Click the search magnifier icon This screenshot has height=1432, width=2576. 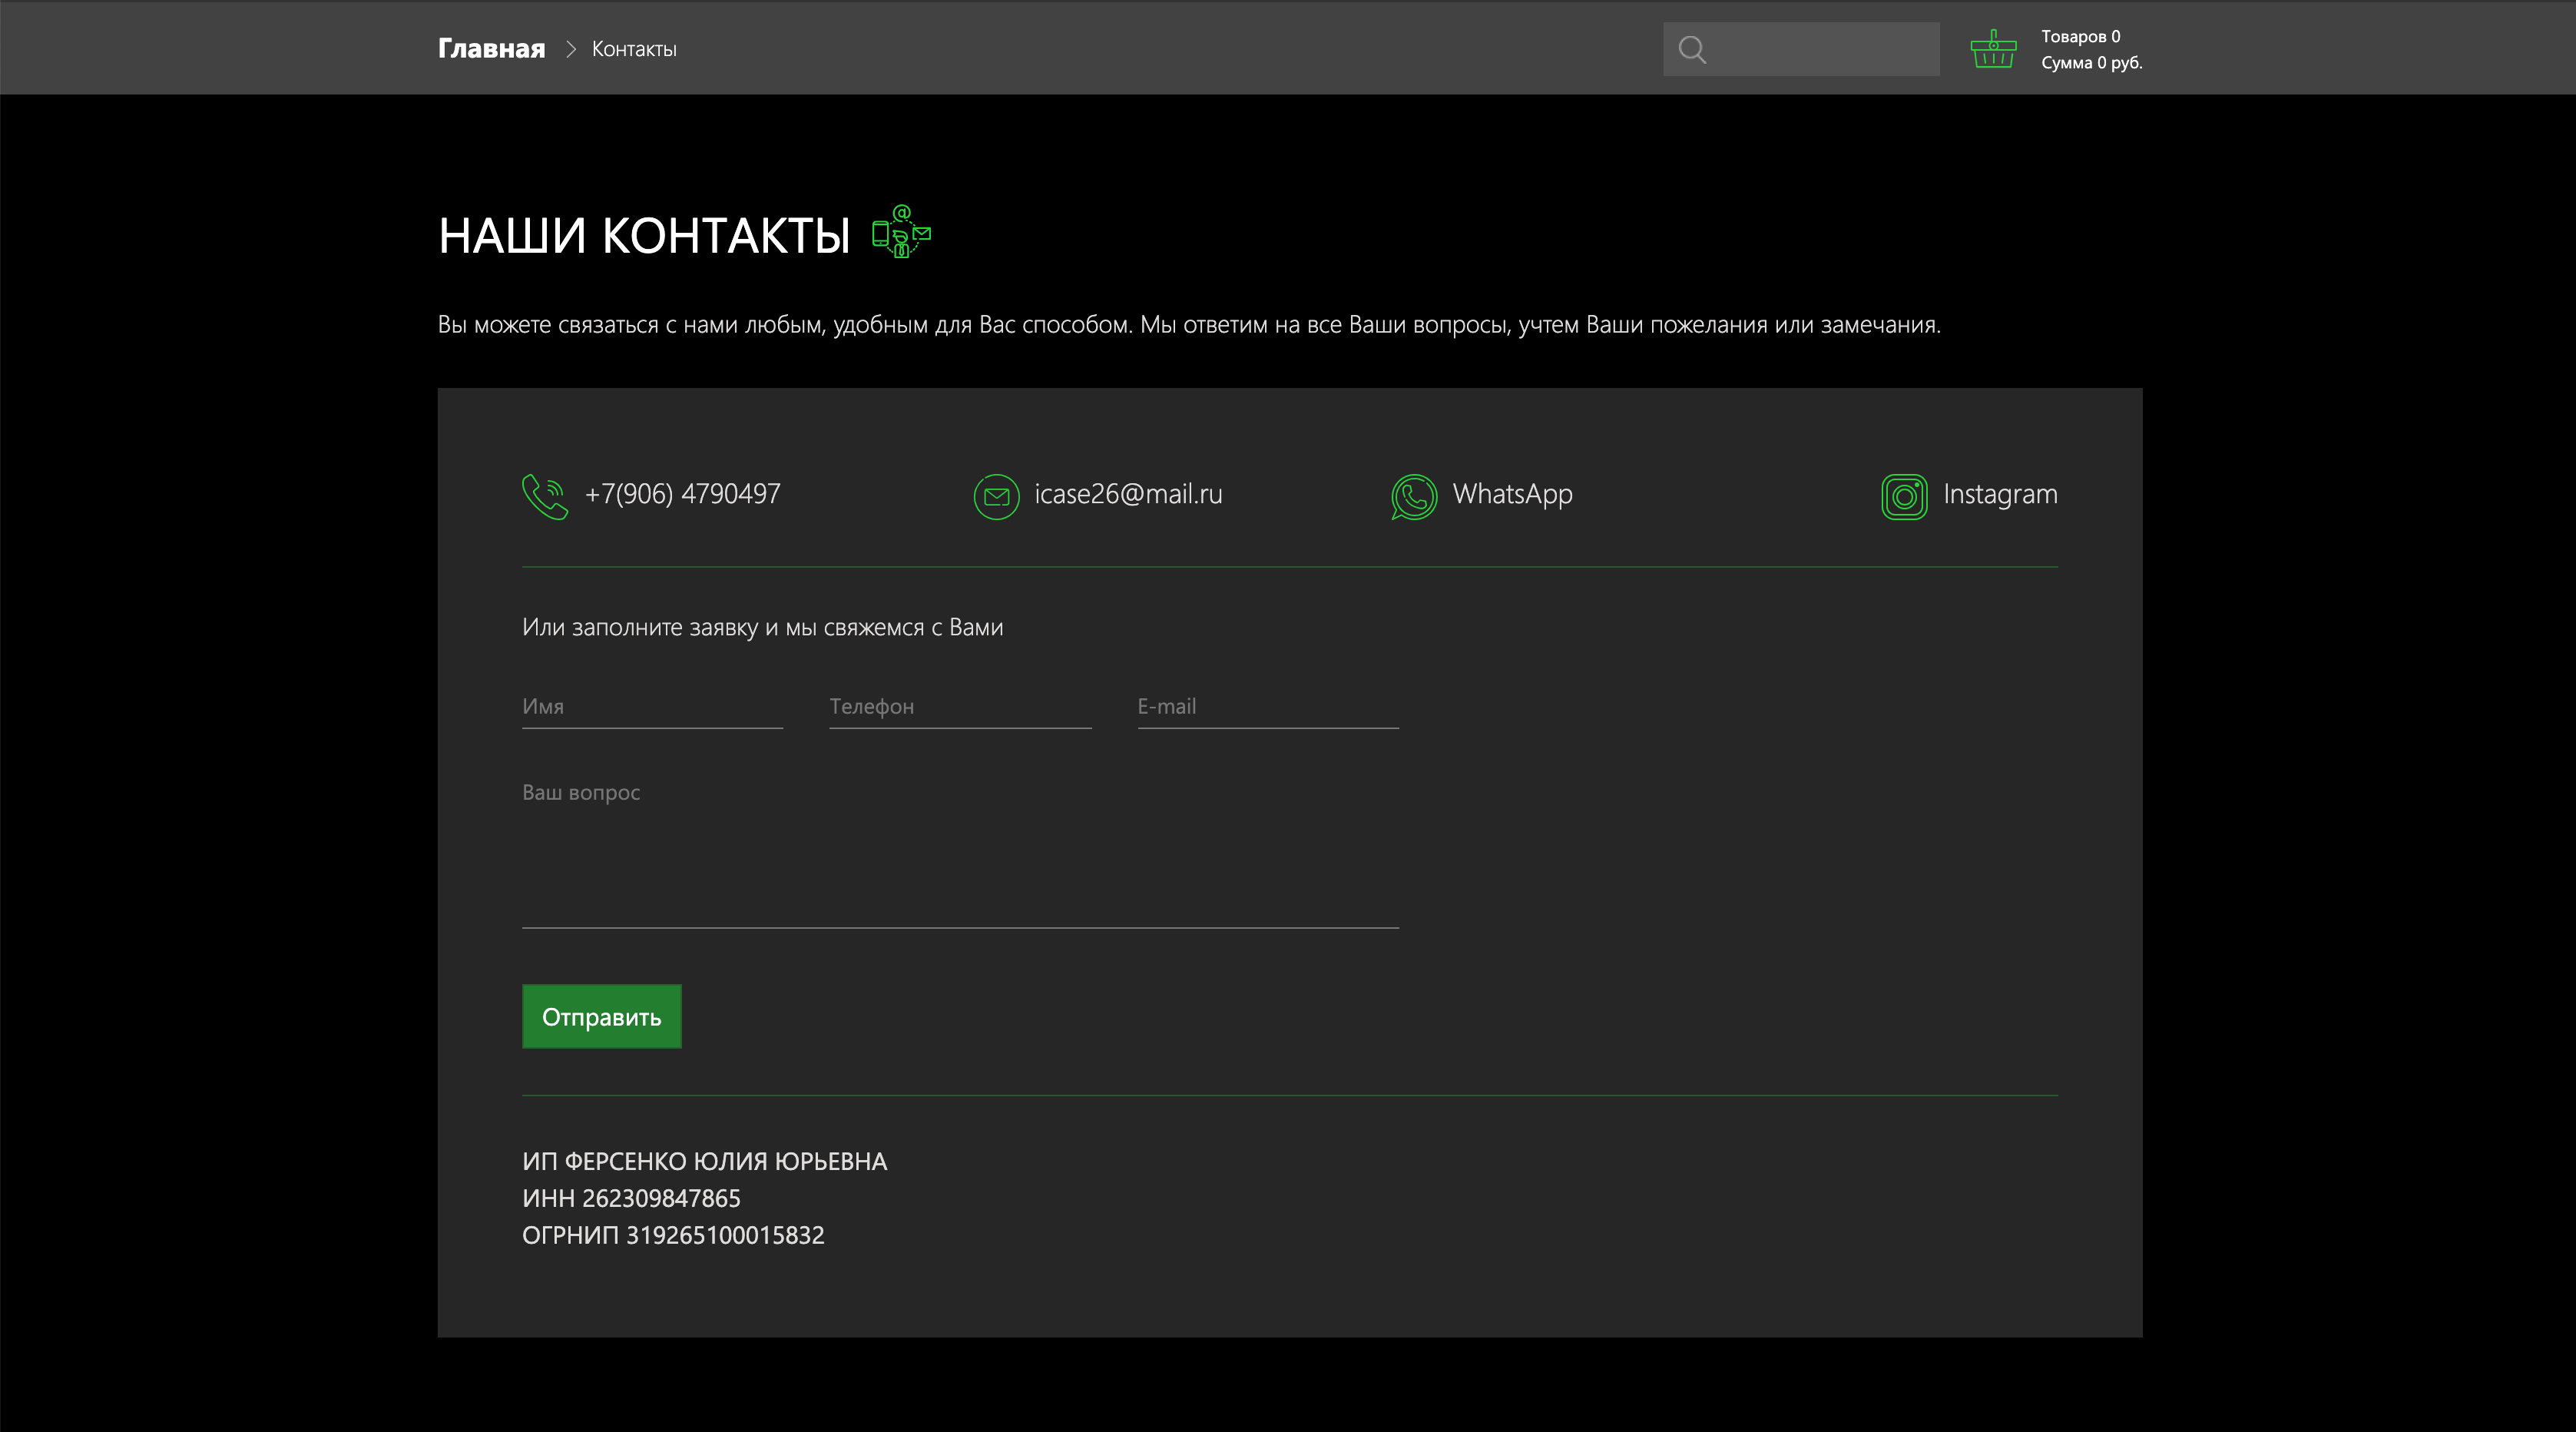1692,49
